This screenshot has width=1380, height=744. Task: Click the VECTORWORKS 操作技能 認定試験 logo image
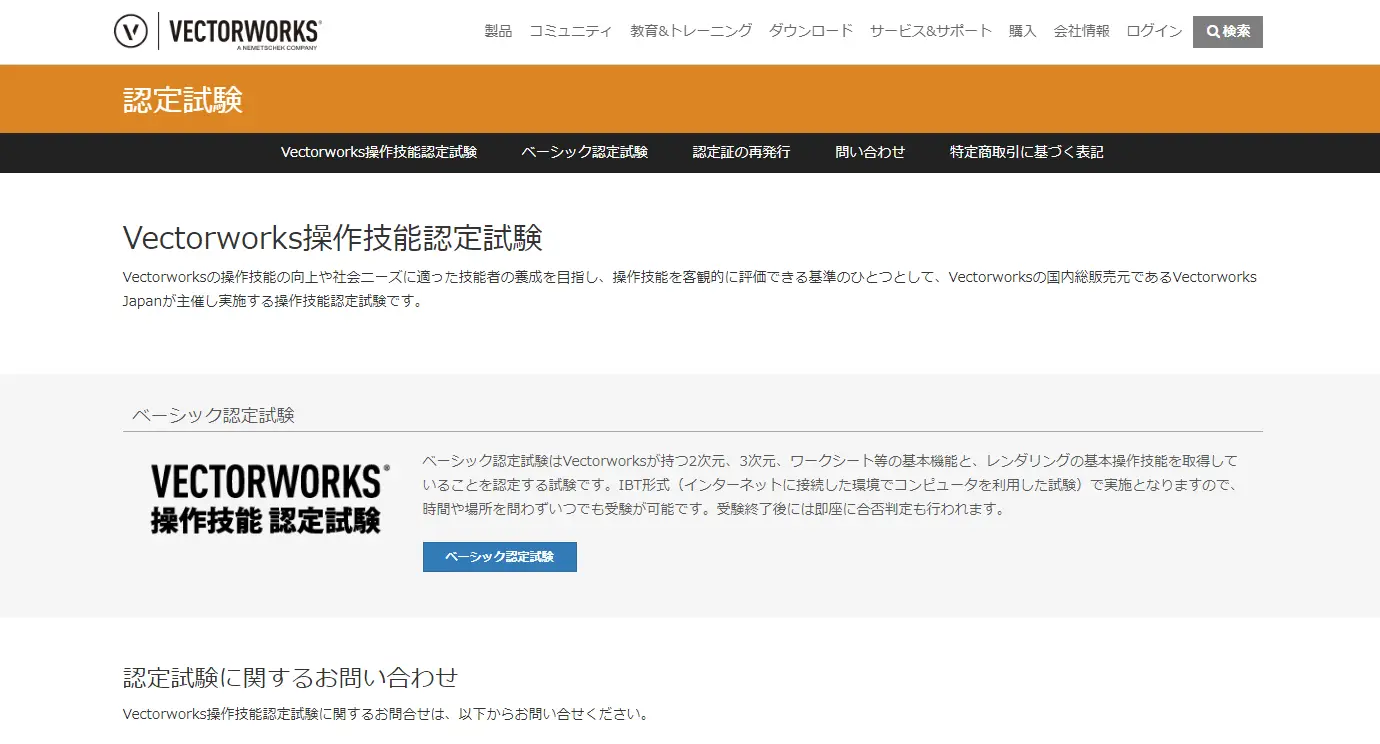271,497
